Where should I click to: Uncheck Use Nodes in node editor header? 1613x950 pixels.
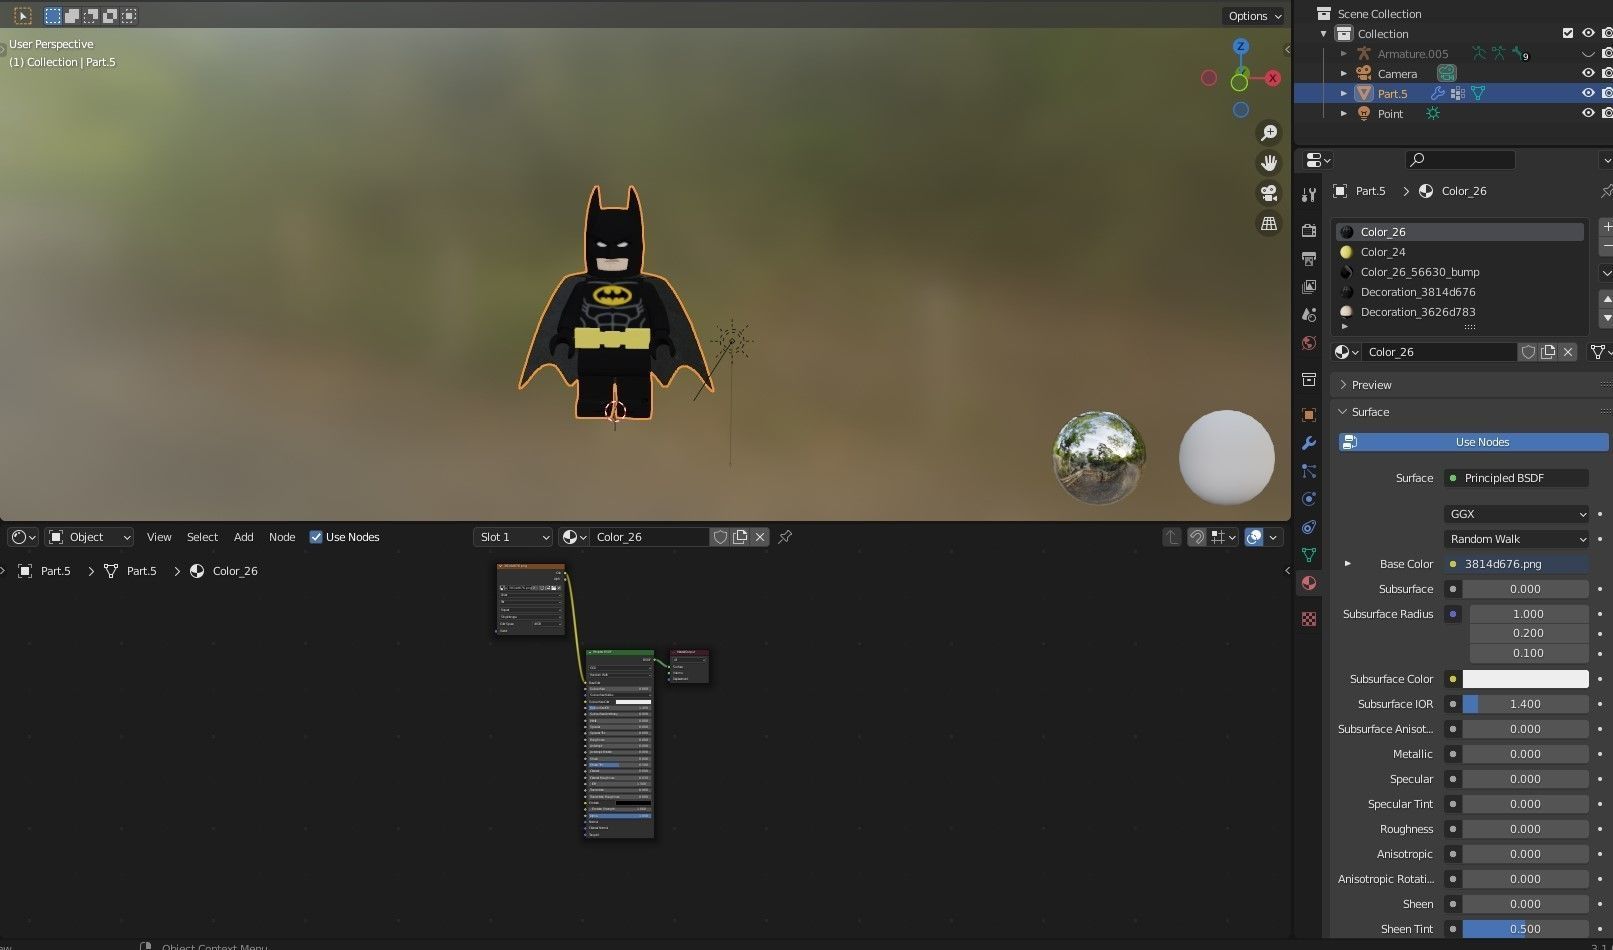(x=316, y=537)
